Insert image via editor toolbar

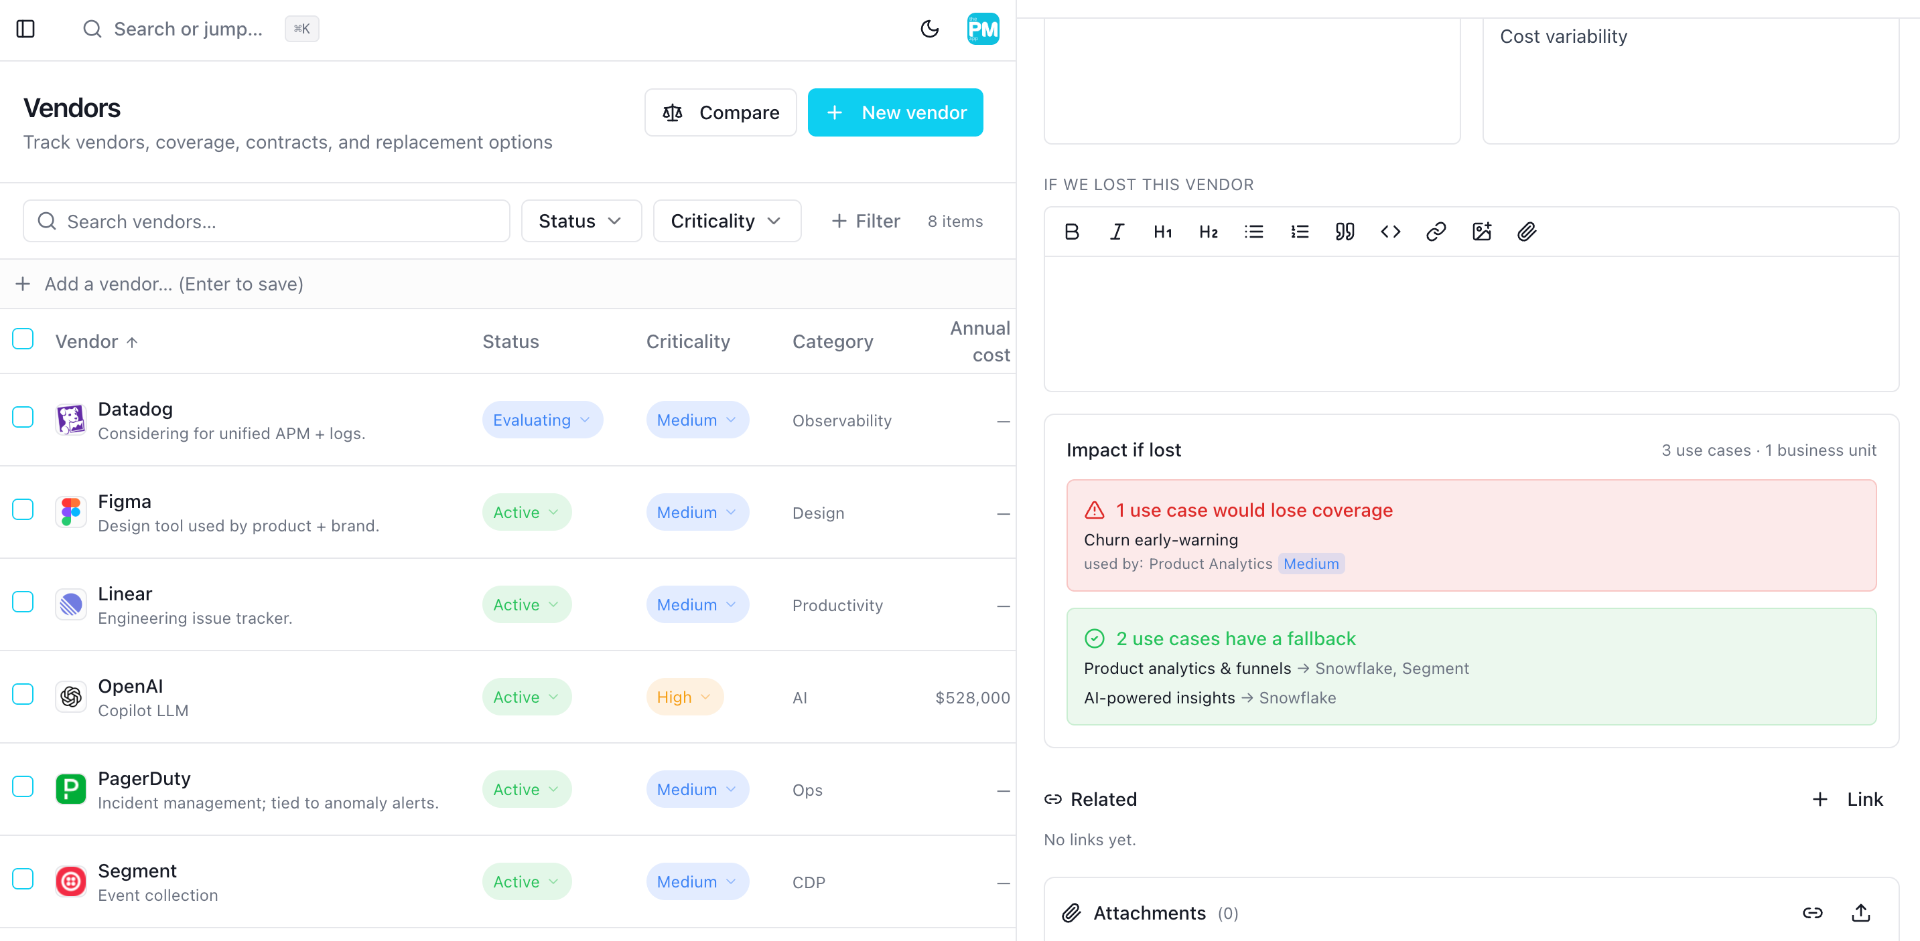tap(1482, 232)
